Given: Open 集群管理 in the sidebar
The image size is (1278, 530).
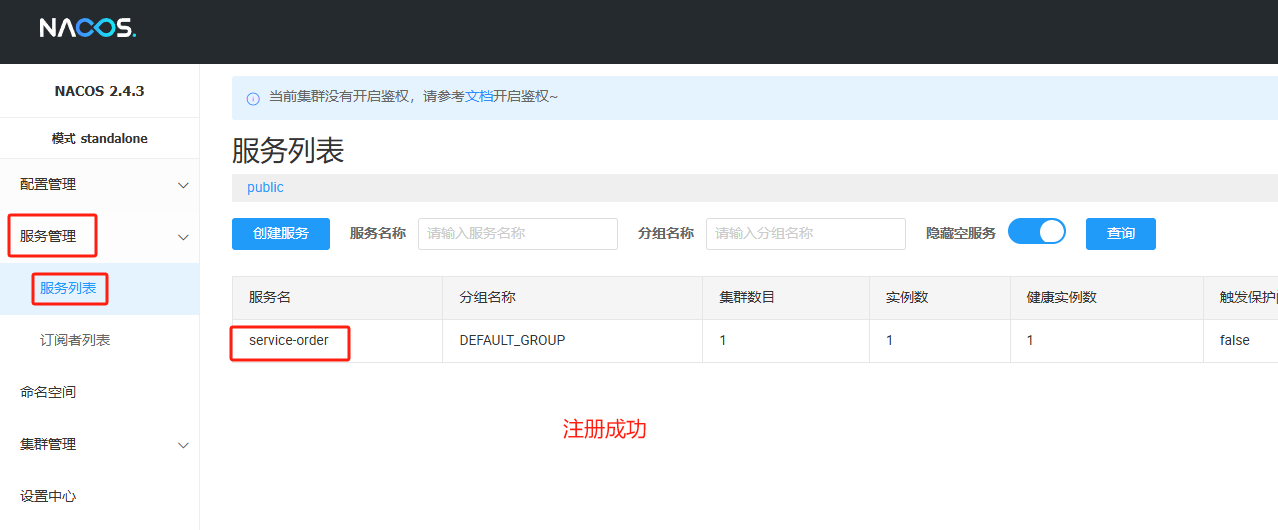Looking at the screenshot, I should 48,445.
